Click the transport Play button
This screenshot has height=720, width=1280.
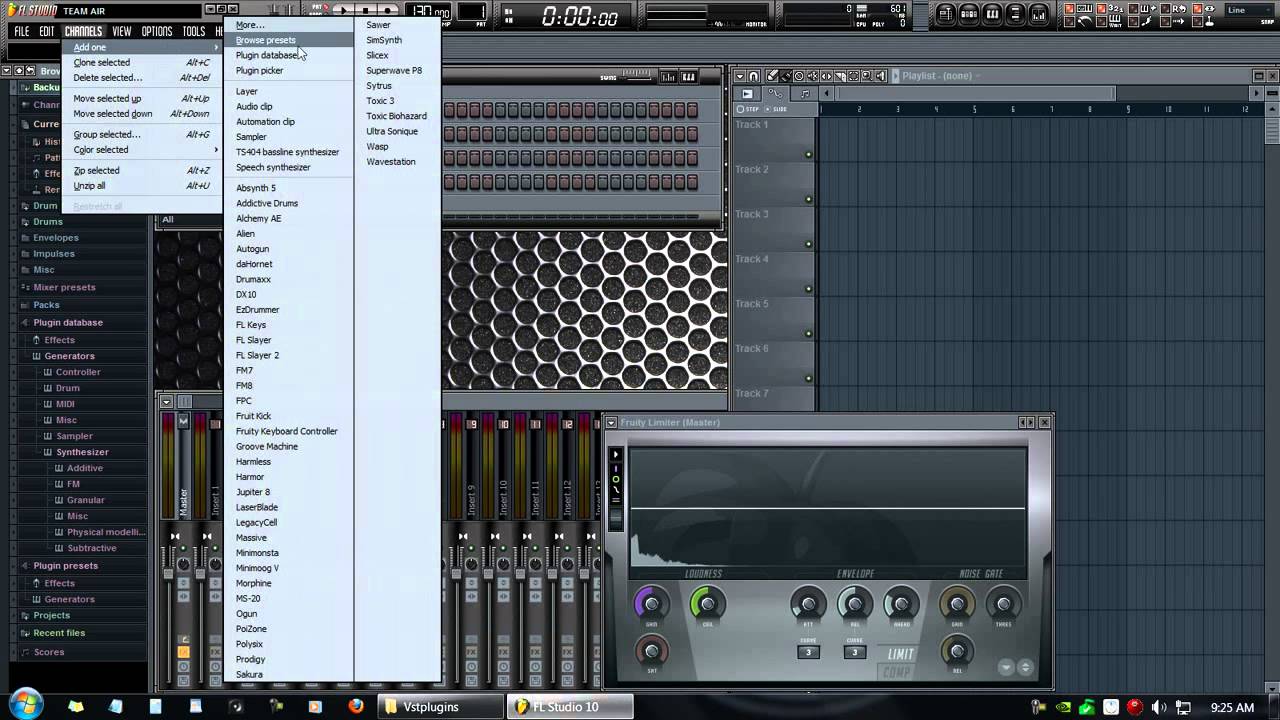point(344,11)
